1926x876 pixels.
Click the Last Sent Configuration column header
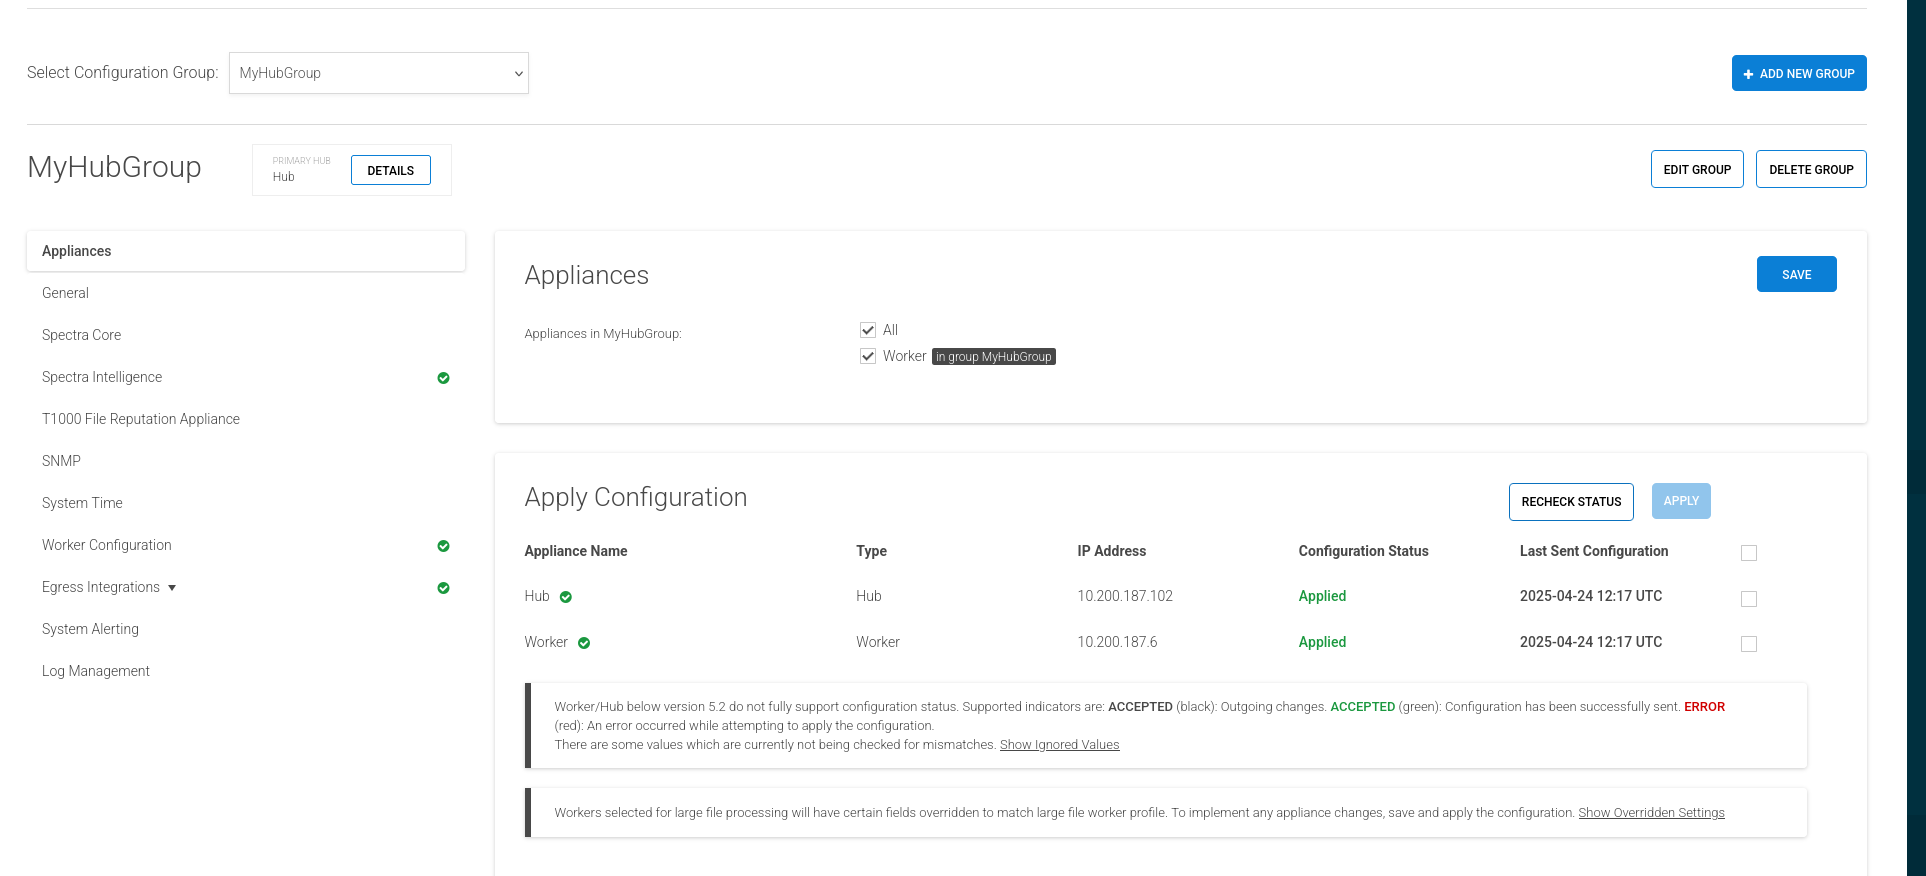click(x=1594, y=551)
